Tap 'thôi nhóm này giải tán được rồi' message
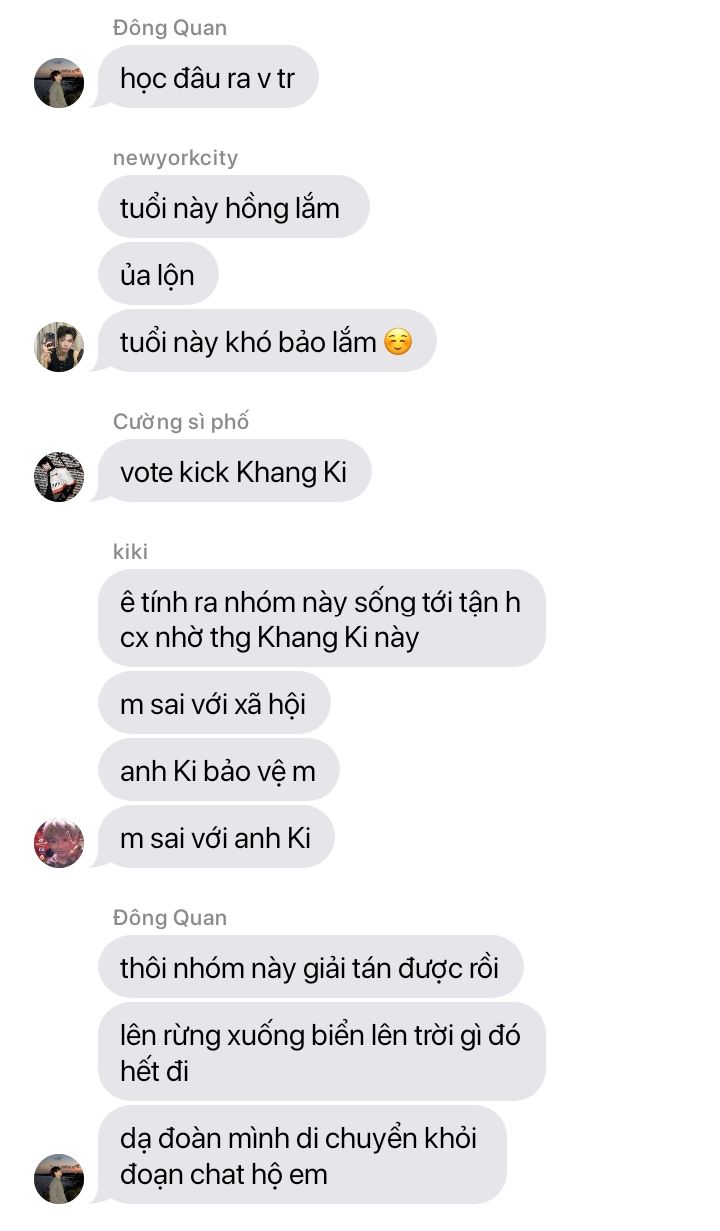720x1231 pixels. coord(310,966)
